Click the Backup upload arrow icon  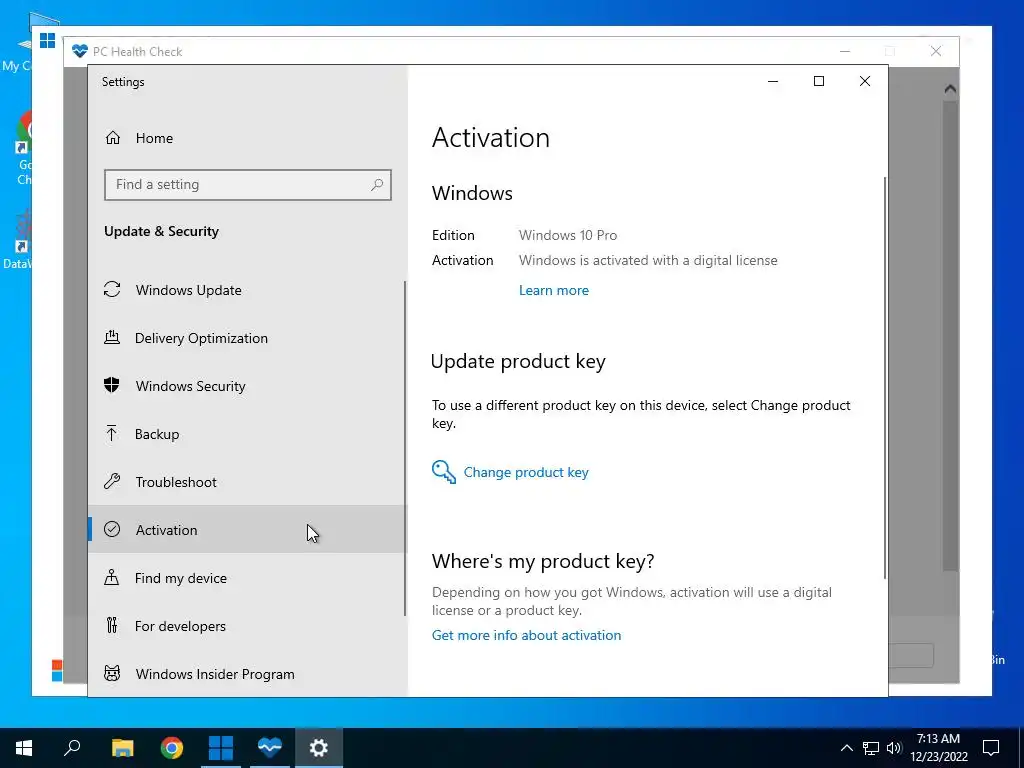pyautogui.click(x=112, y=433)
